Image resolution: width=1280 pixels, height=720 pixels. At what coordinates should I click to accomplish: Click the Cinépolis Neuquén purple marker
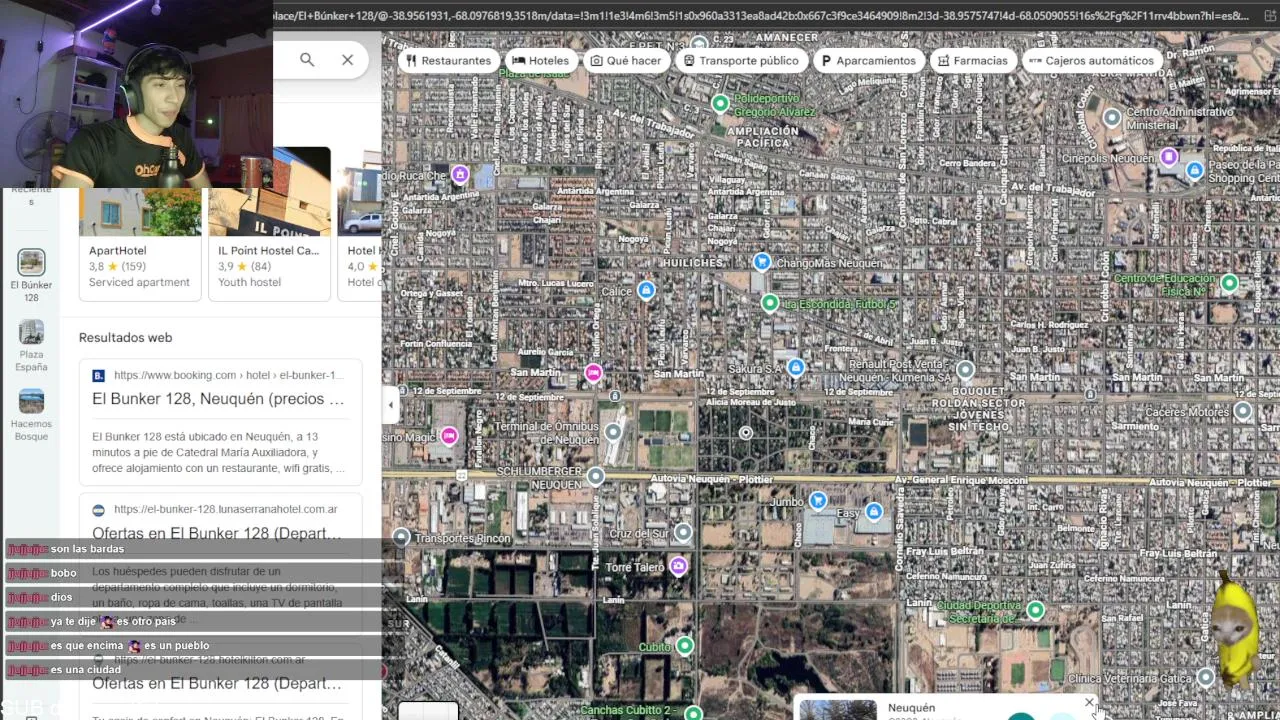pos(1169,157)
